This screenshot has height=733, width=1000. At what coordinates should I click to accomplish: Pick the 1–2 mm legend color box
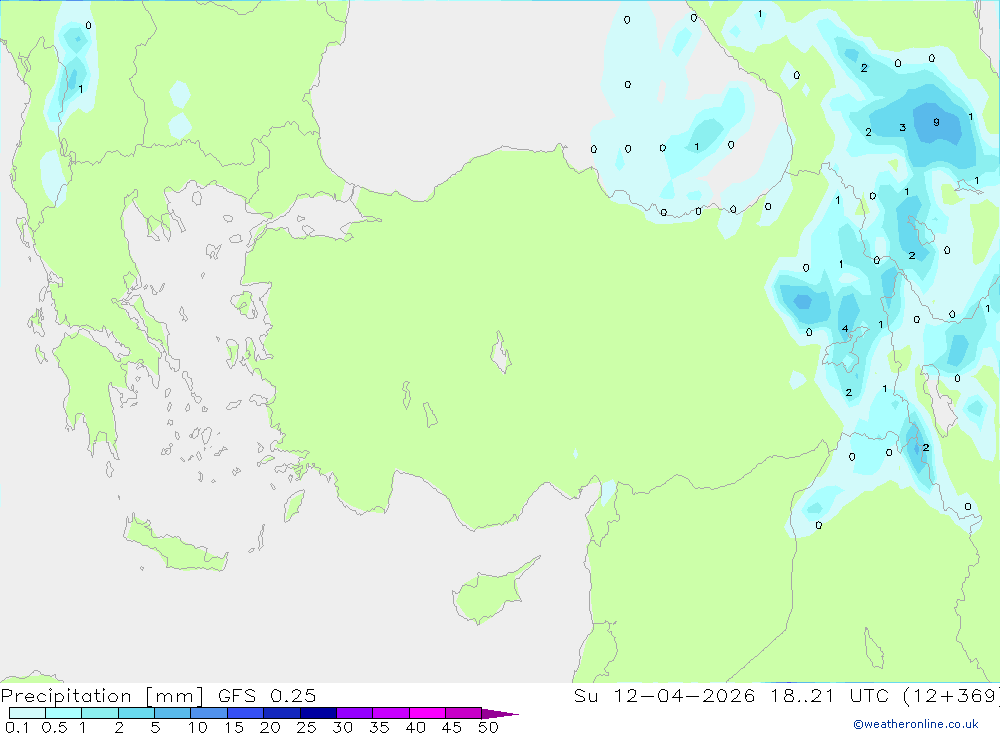coord(100,713)
